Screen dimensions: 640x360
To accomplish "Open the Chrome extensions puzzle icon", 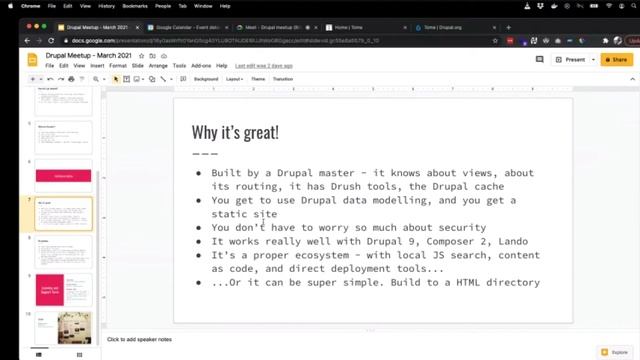I will point(605,41).
